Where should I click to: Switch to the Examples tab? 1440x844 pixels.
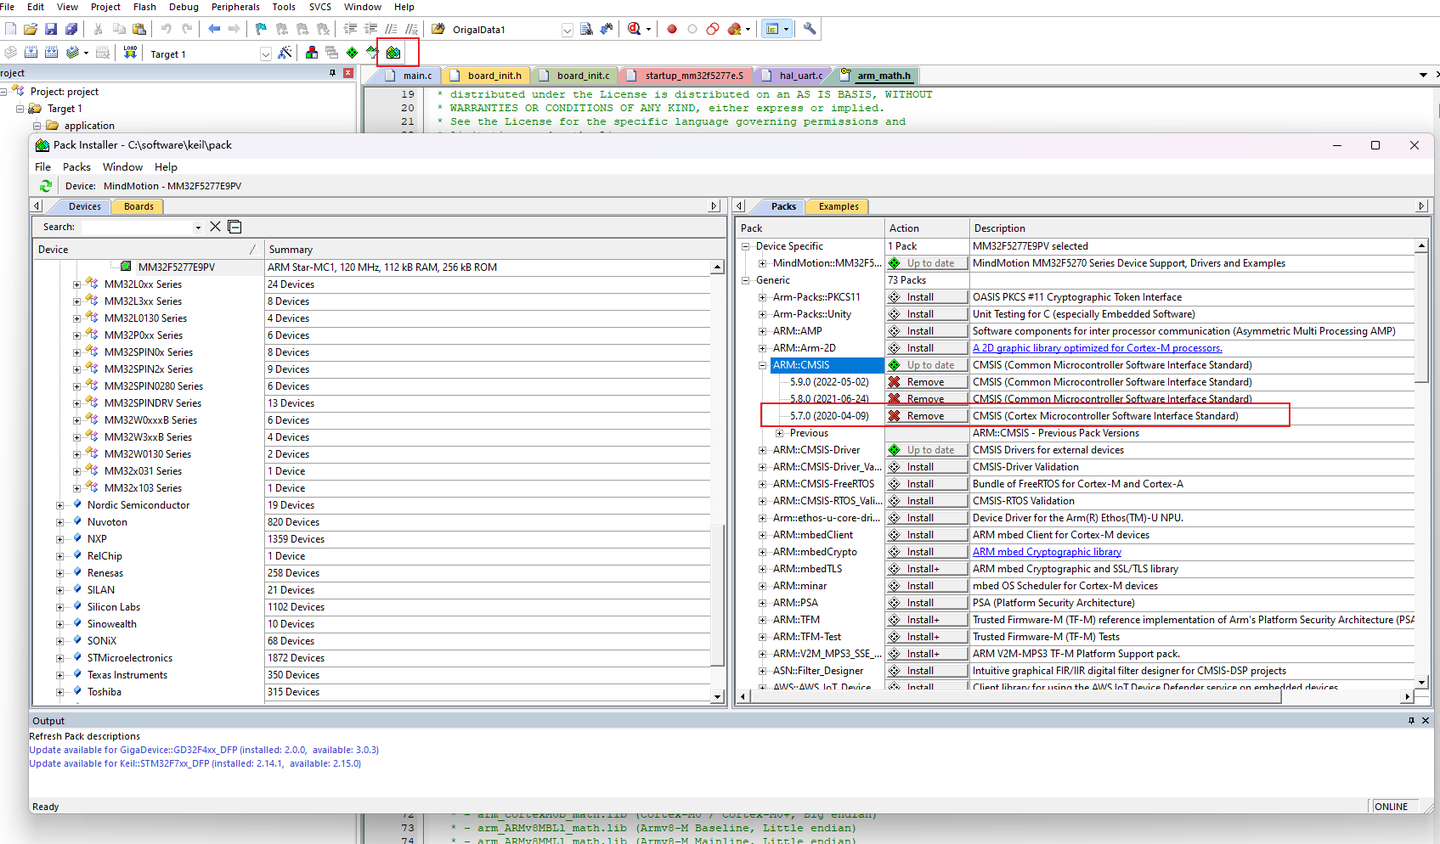pyautogui.click(x=838, y=207)
